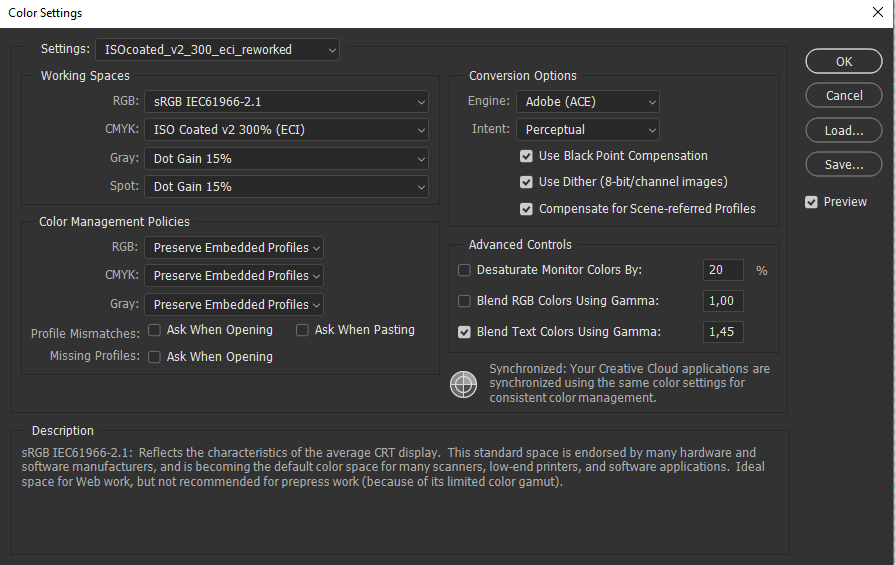Click Save... to store settings
895x565 pixels.
tap(844, 164)
